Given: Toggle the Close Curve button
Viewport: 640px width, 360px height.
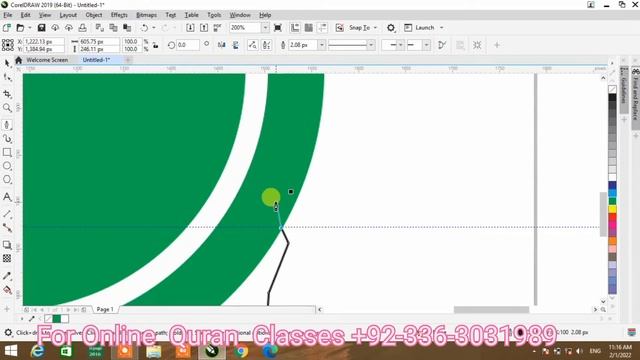Looking at the screenshot, I should 442,45.
